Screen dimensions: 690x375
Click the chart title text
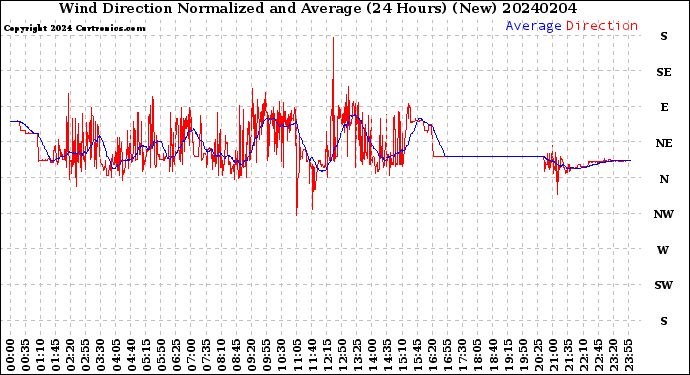318,8
